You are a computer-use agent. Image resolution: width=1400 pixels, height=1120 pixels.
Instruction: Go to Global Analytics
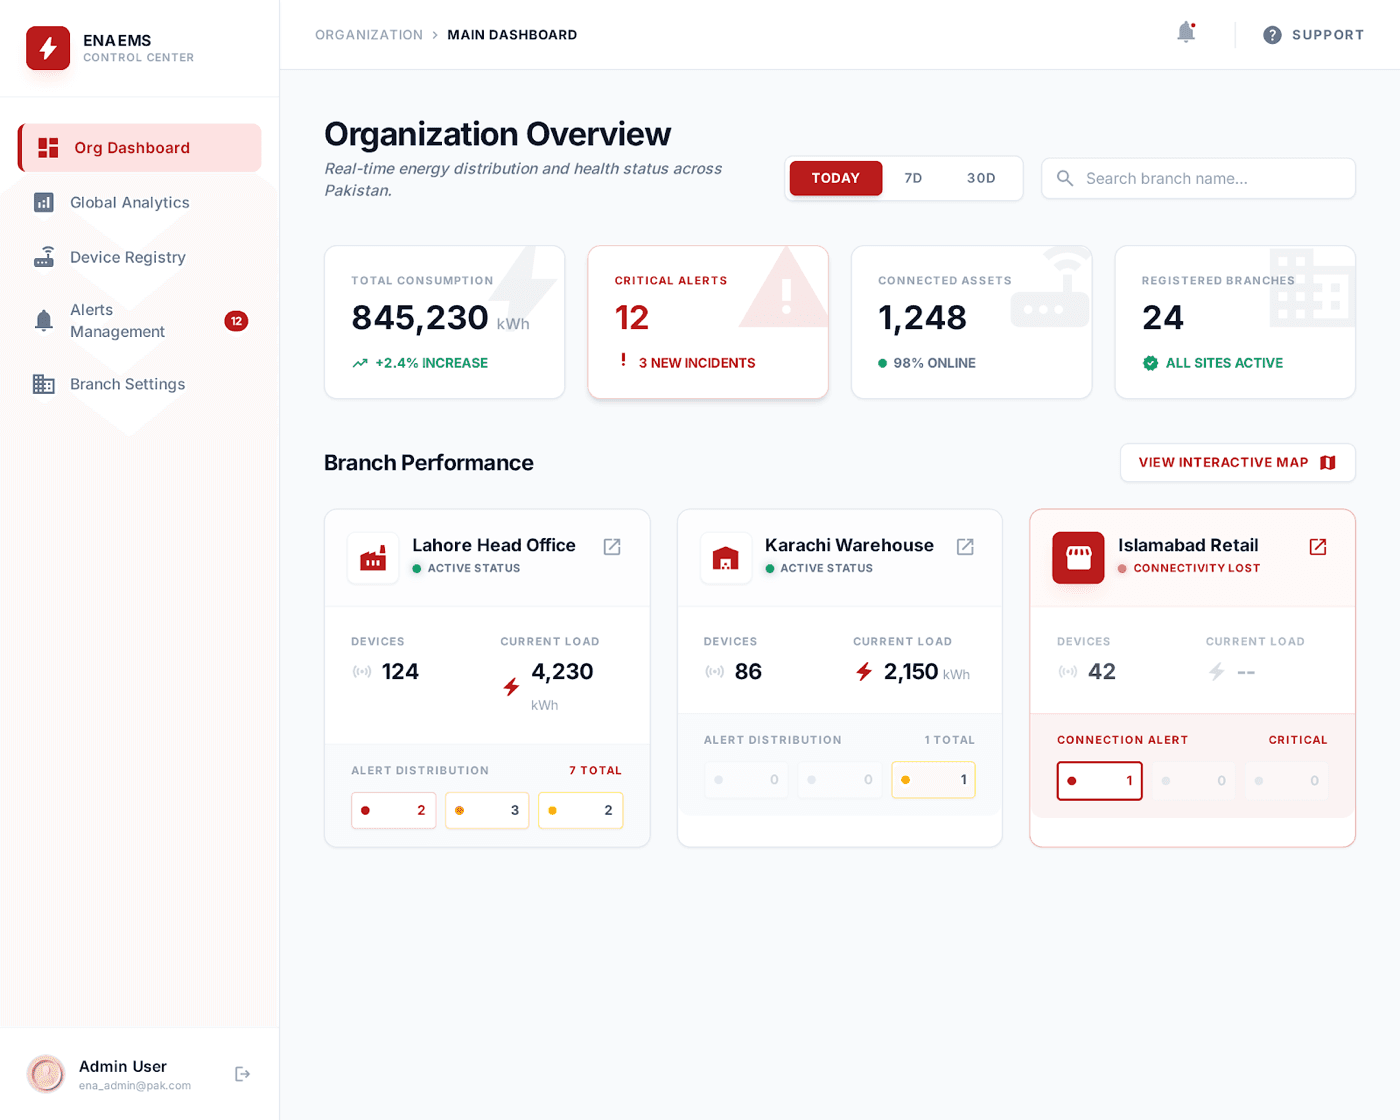click(x=140, y=203)
